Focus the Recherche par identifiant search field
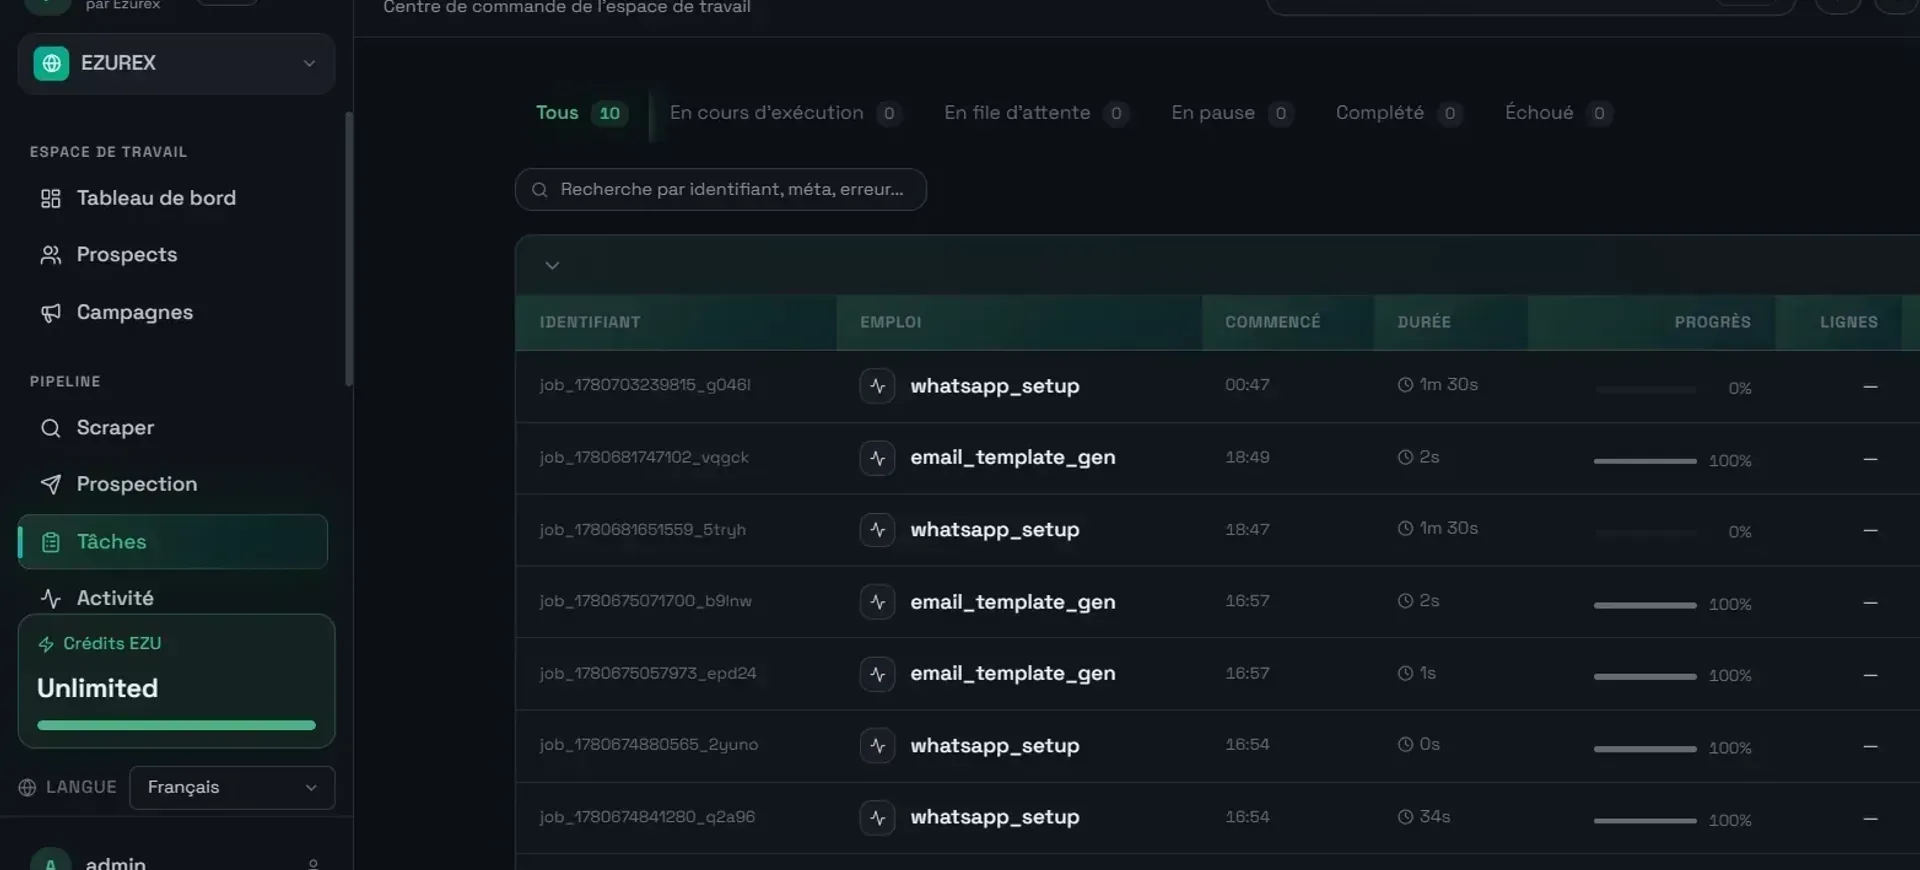The height and width of the screenshot is (870, 1920). [x=720, y=189]
